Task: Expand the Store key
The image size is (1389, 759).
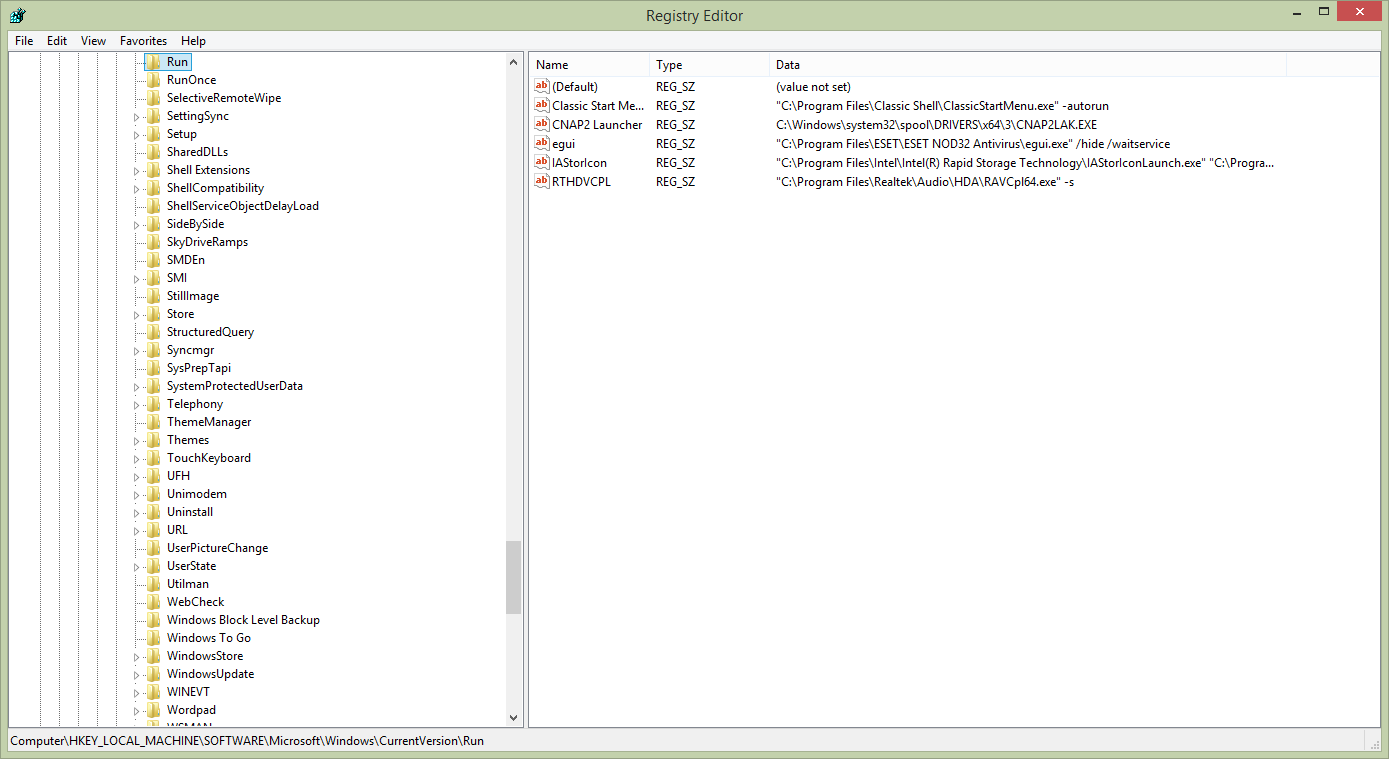Action: tap(137, 315)
